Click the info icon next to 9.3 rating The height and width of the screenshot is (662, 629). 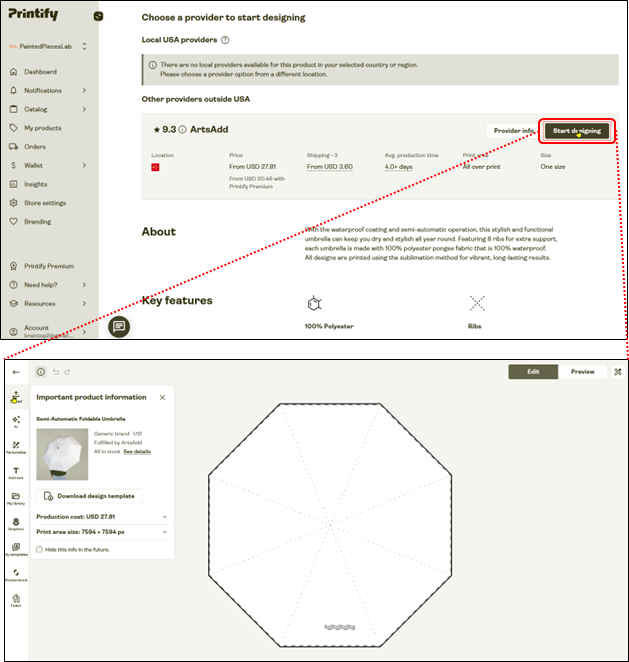(182, 130)
